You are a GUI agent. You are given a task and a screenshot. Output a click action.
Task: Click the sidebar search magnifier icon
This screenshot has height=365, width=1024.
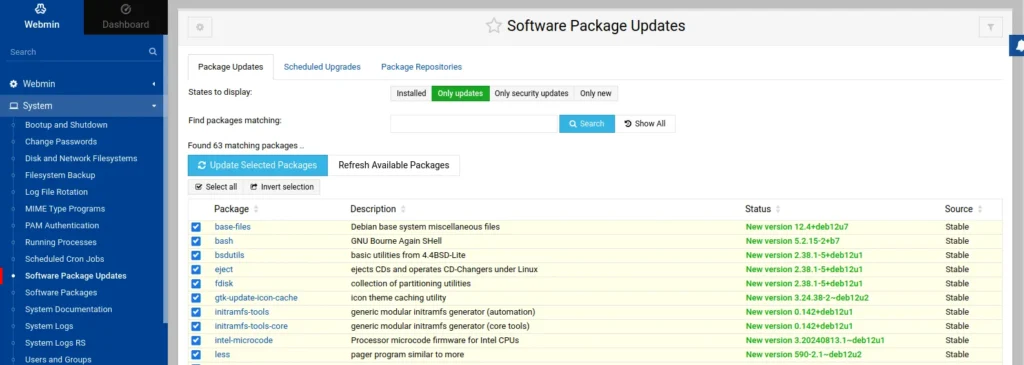pos(153,52)
